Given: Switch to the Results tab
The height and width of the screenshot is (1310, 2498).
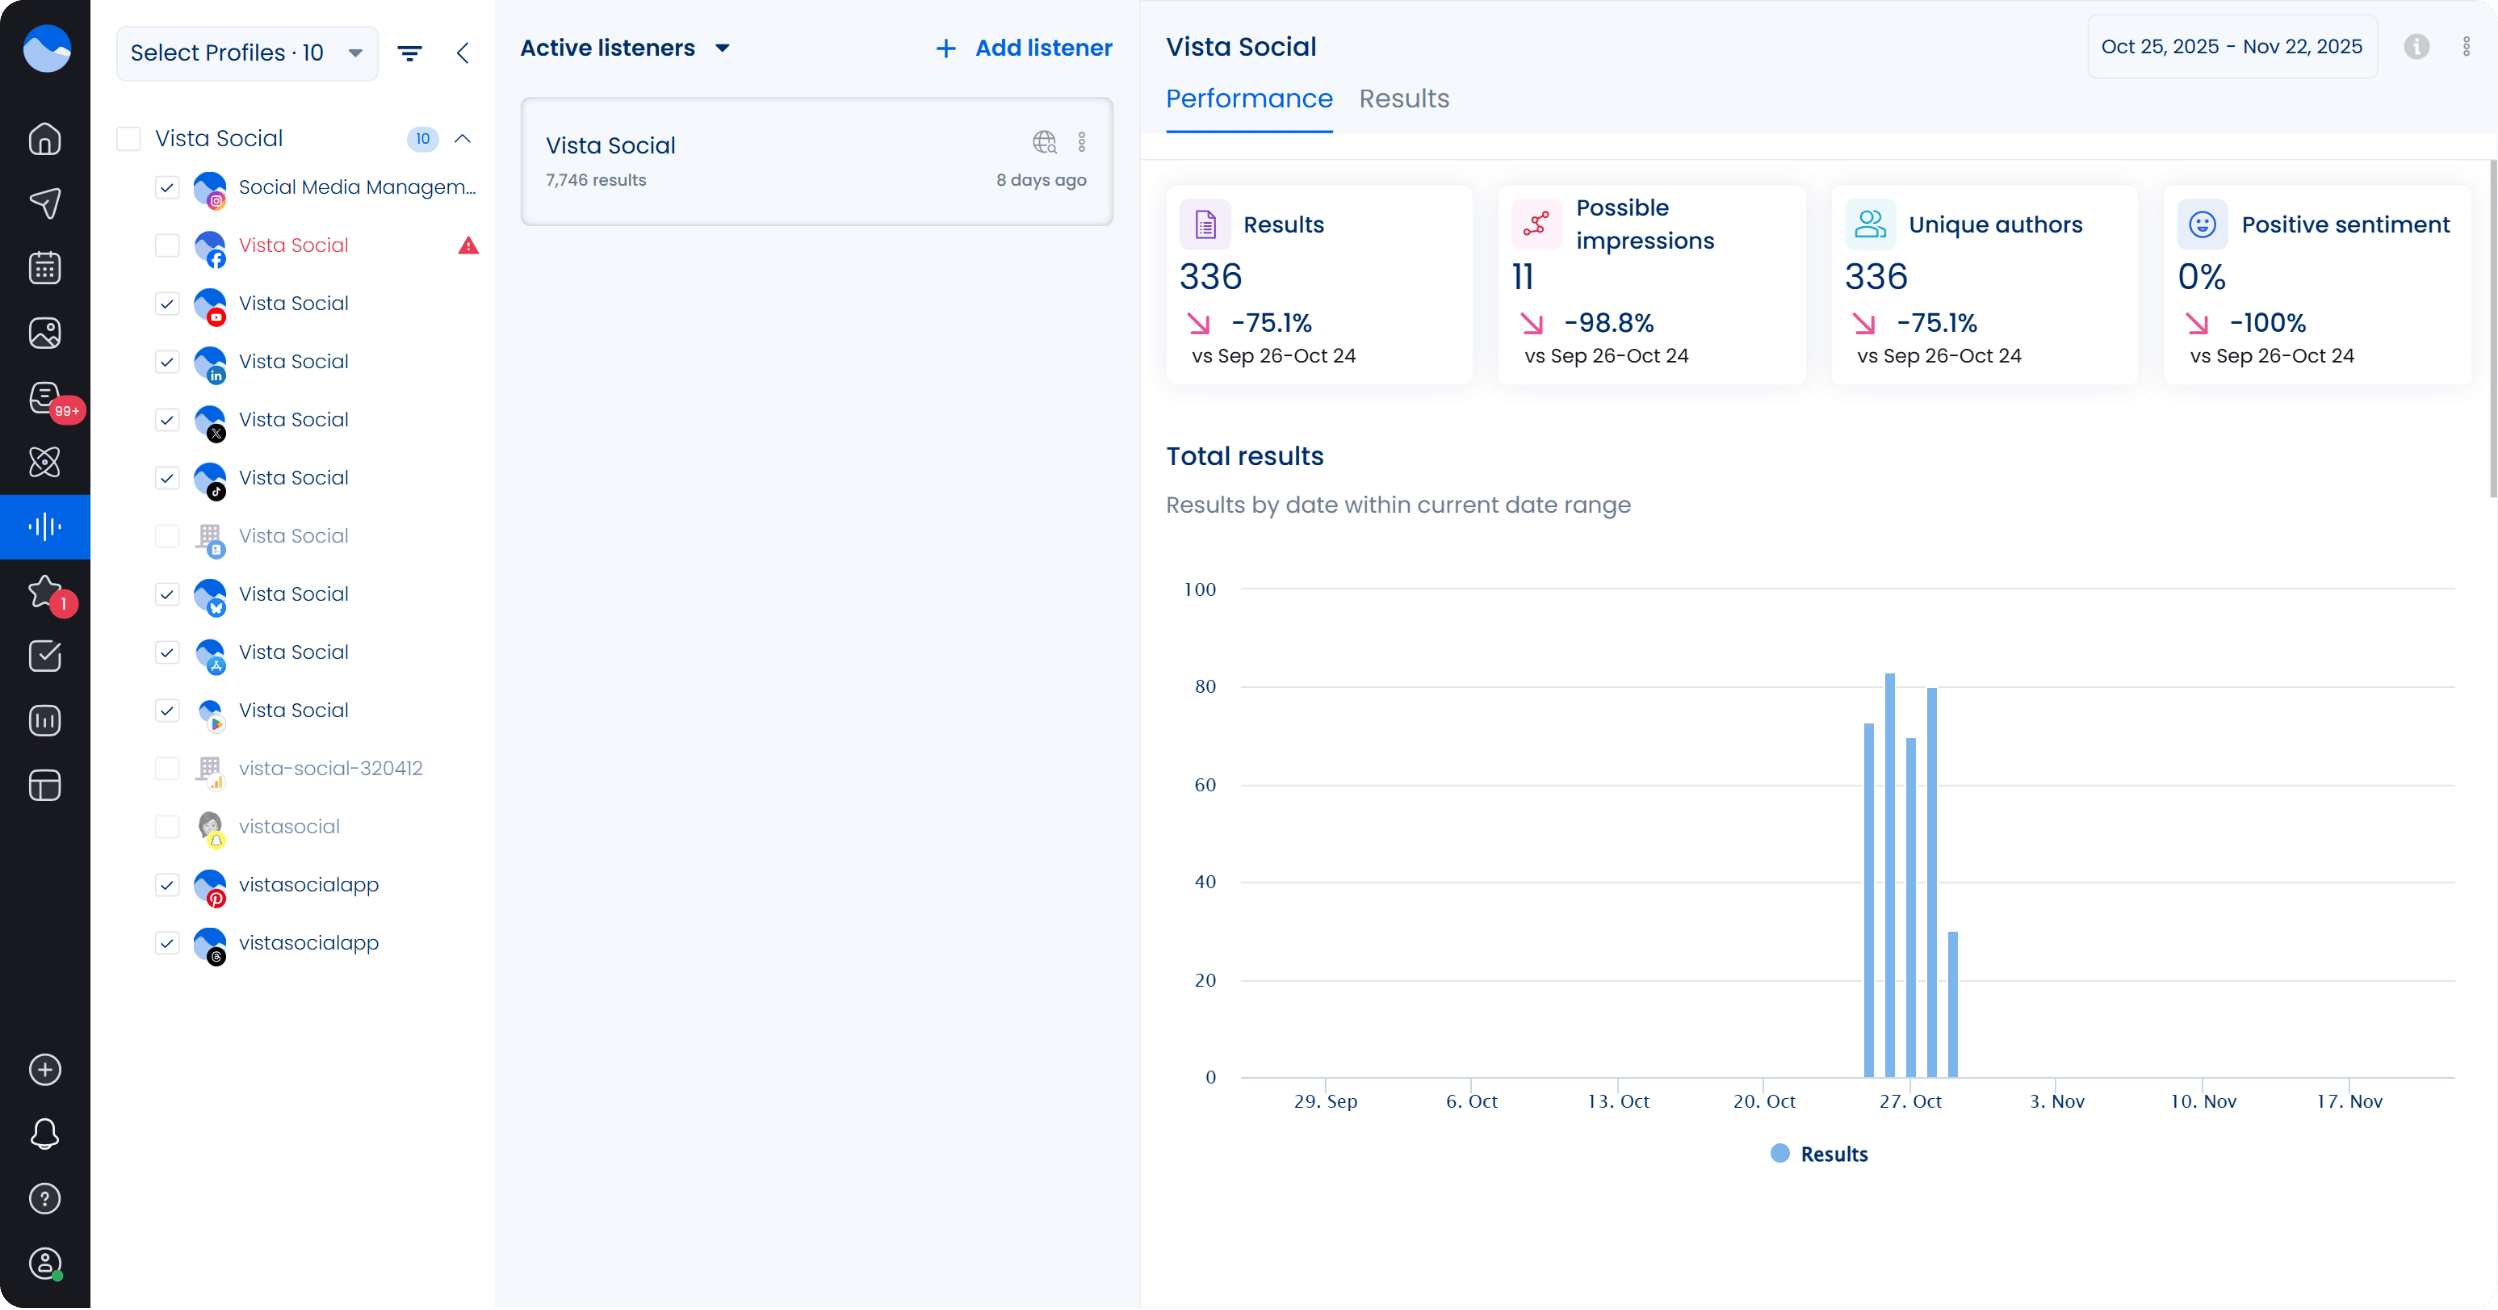Looking at the screenshot, I should pyautogui.click(x=1403, y=99).
